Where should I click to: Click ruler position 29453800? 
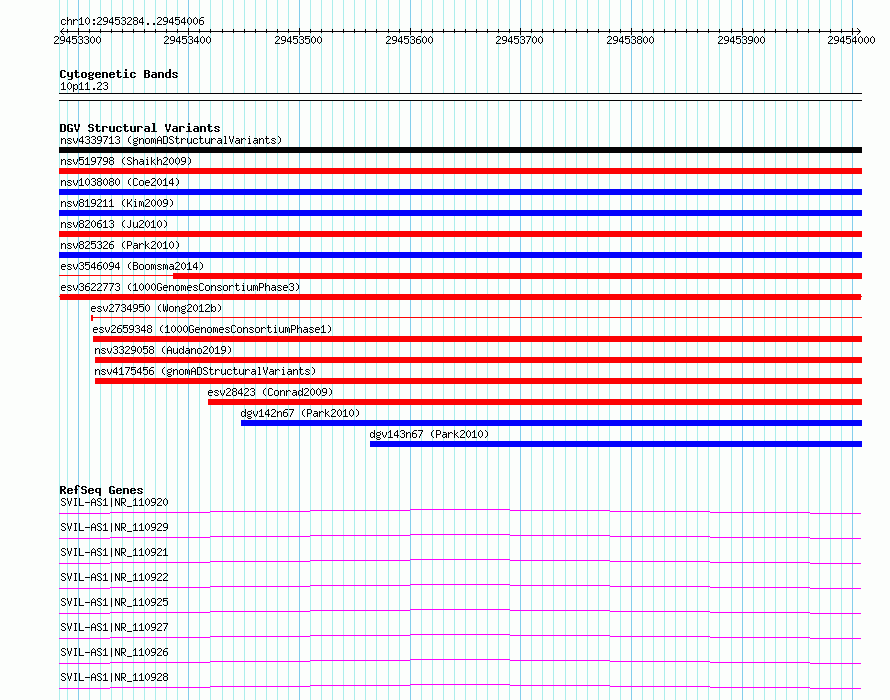coord(630,40)
